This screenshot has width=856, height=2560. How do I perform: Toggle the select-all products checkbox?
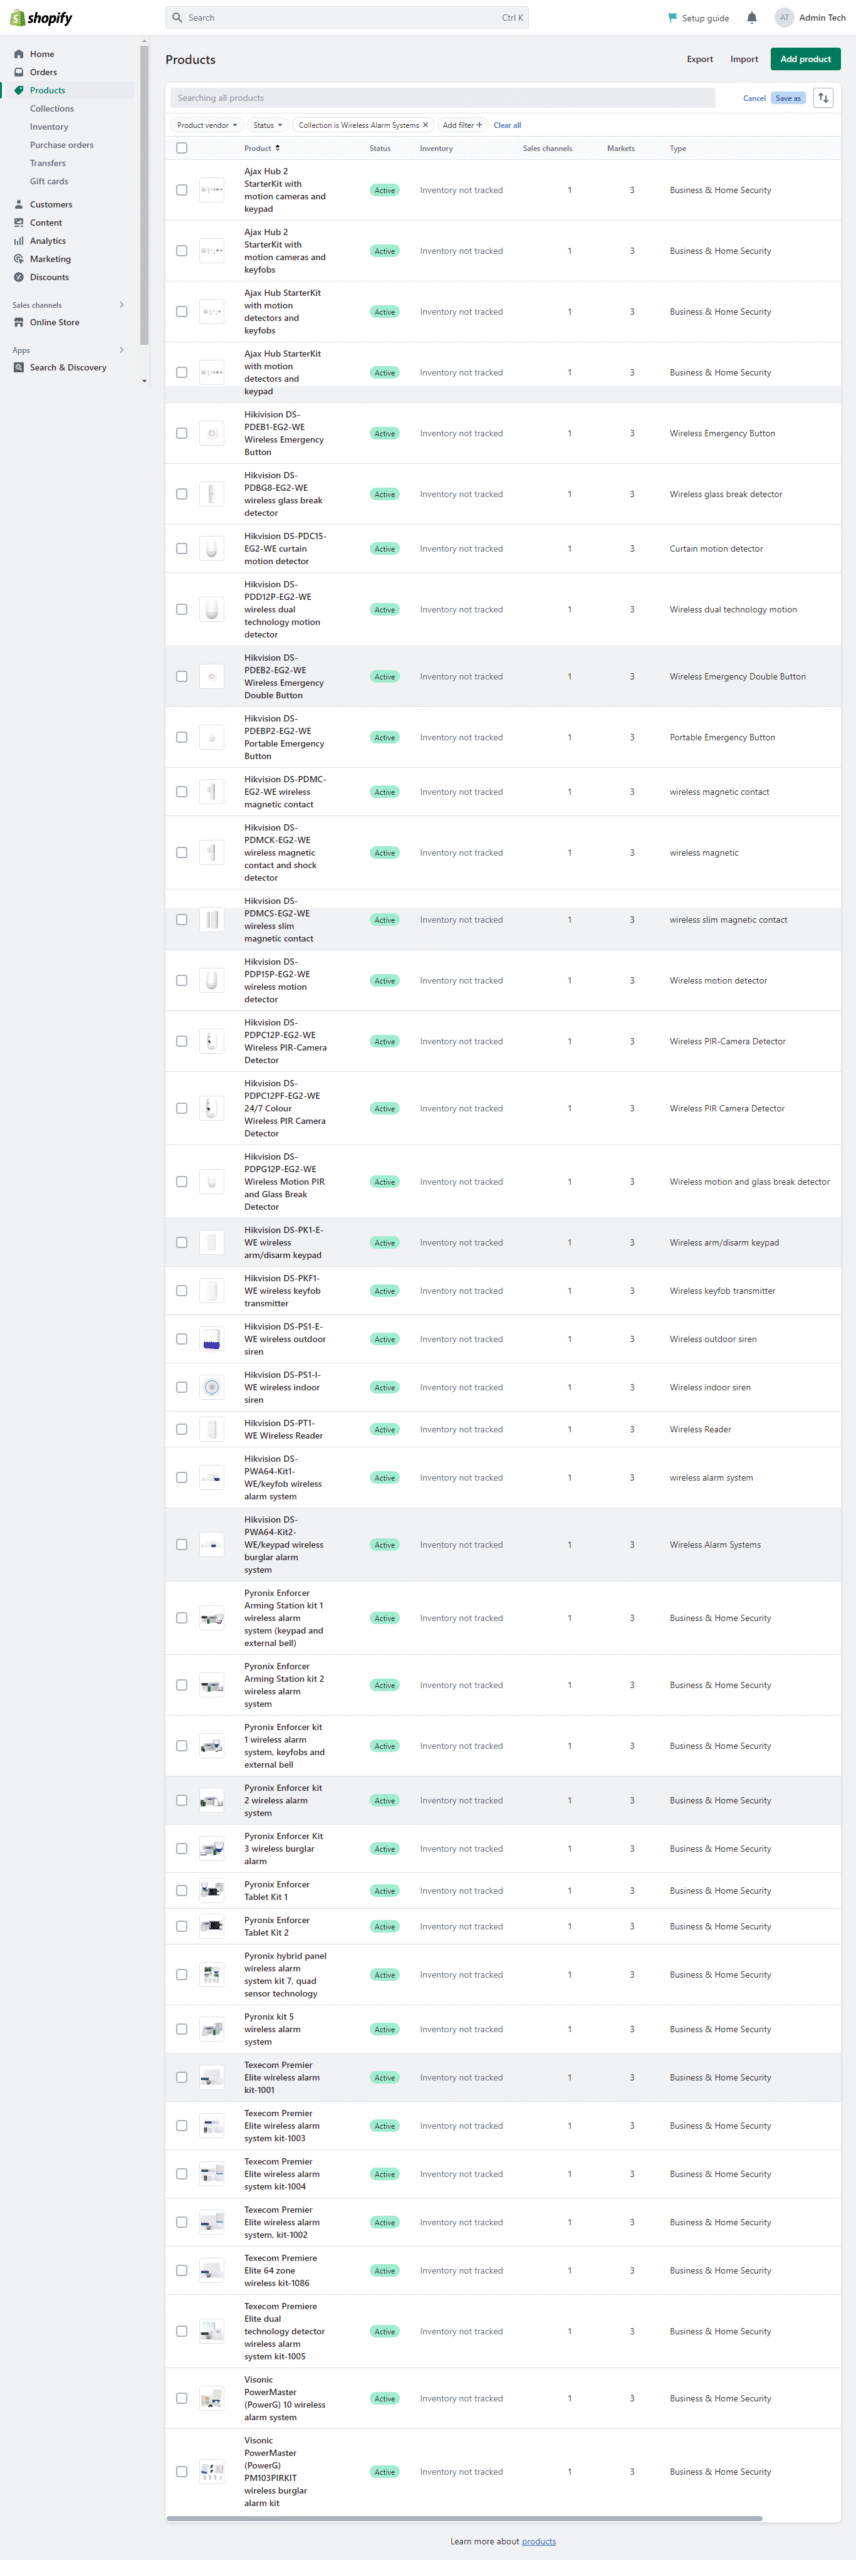click(x=181, y=148)
